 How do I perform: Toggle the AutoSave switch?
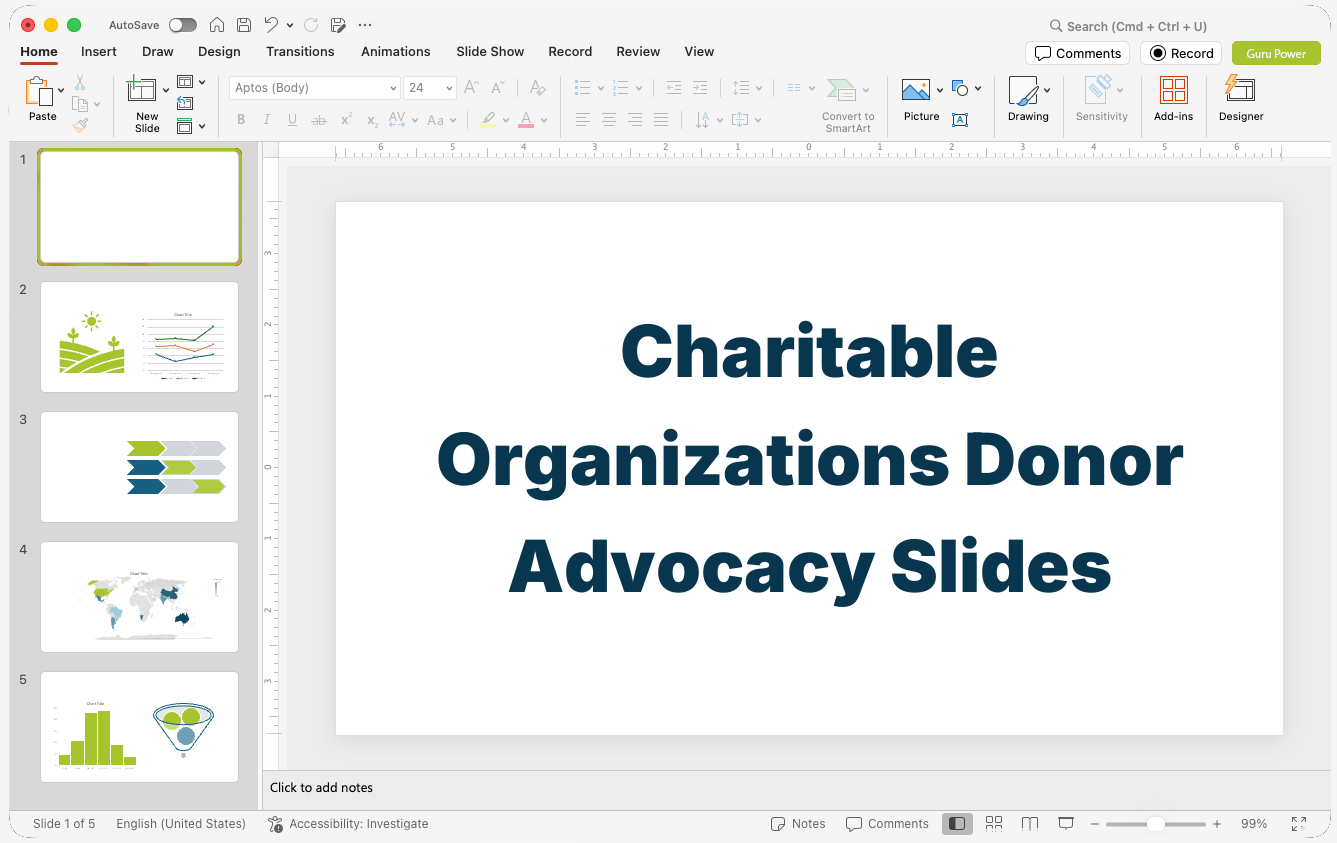pos(183,25)
